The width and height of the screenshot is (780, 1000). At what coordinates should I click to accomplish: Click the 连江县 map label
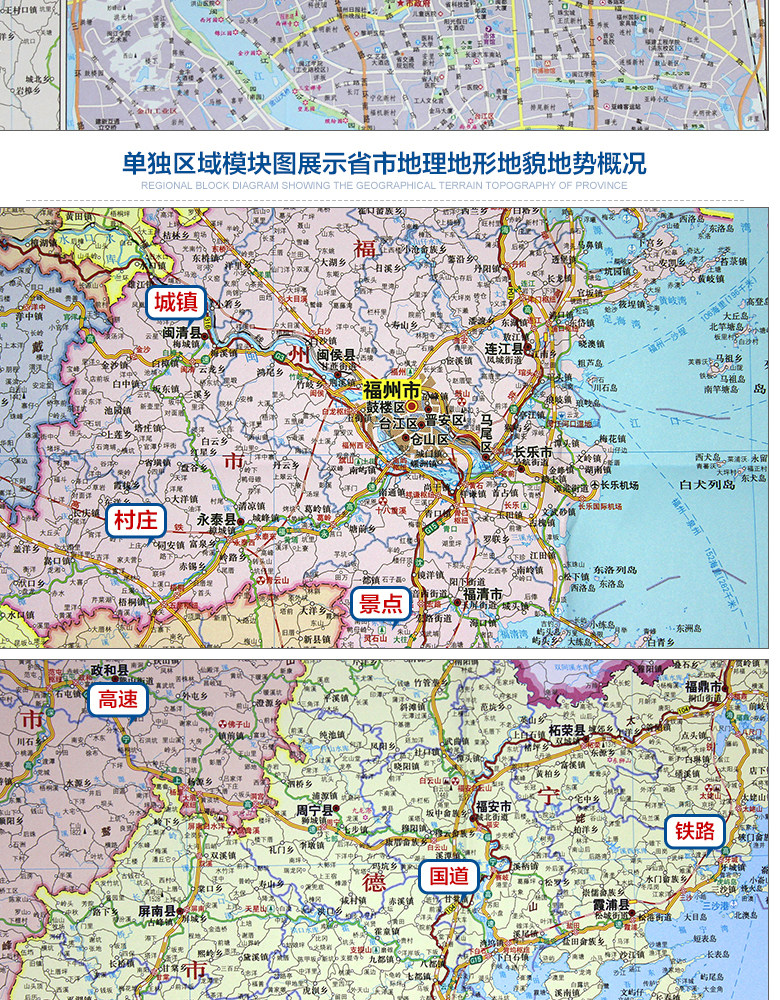click(504, 348)
